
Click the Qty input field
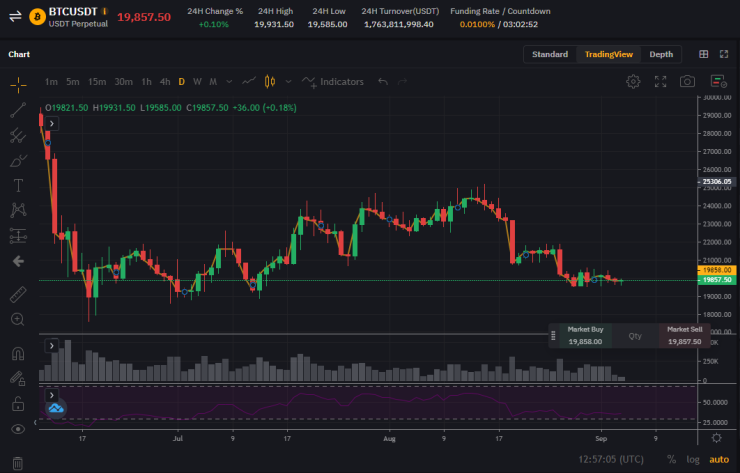[635, 336]
